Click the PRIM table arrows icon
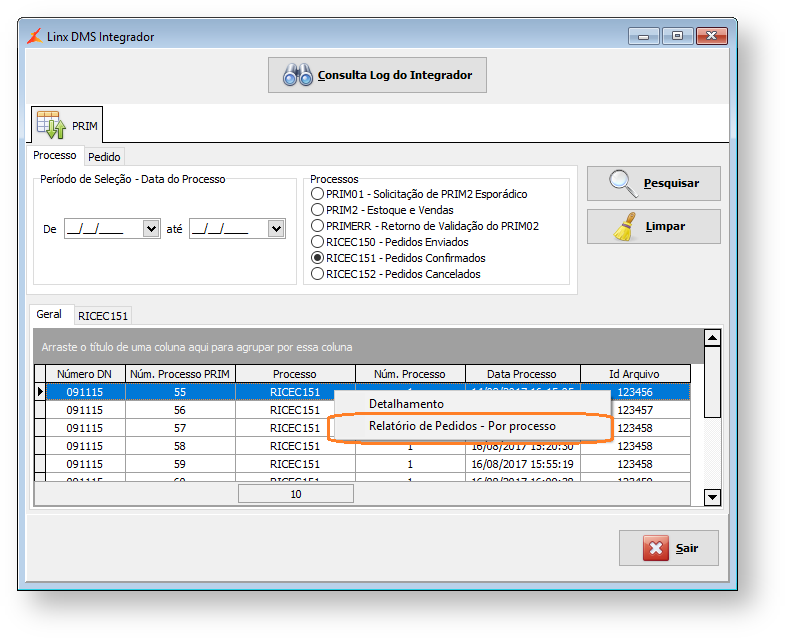This screenshot has height=639, width=786. click(x=51, y=125)
